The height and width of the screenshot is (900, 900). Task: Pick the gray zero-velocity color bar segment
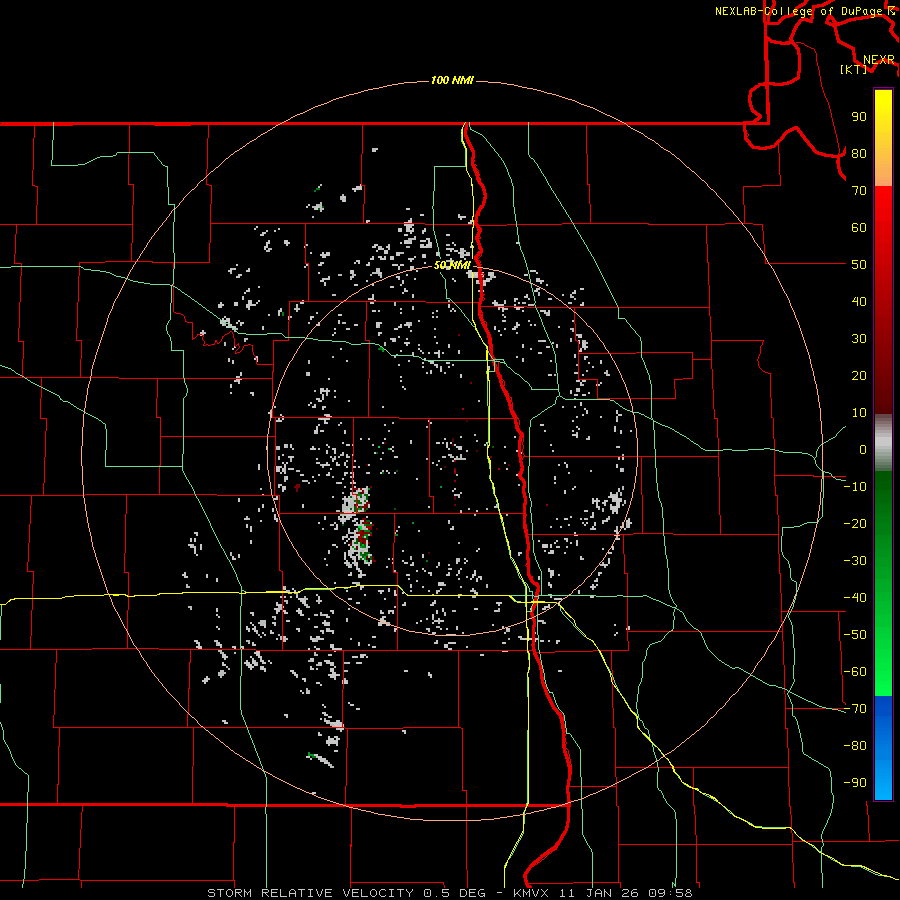(883, 443)
